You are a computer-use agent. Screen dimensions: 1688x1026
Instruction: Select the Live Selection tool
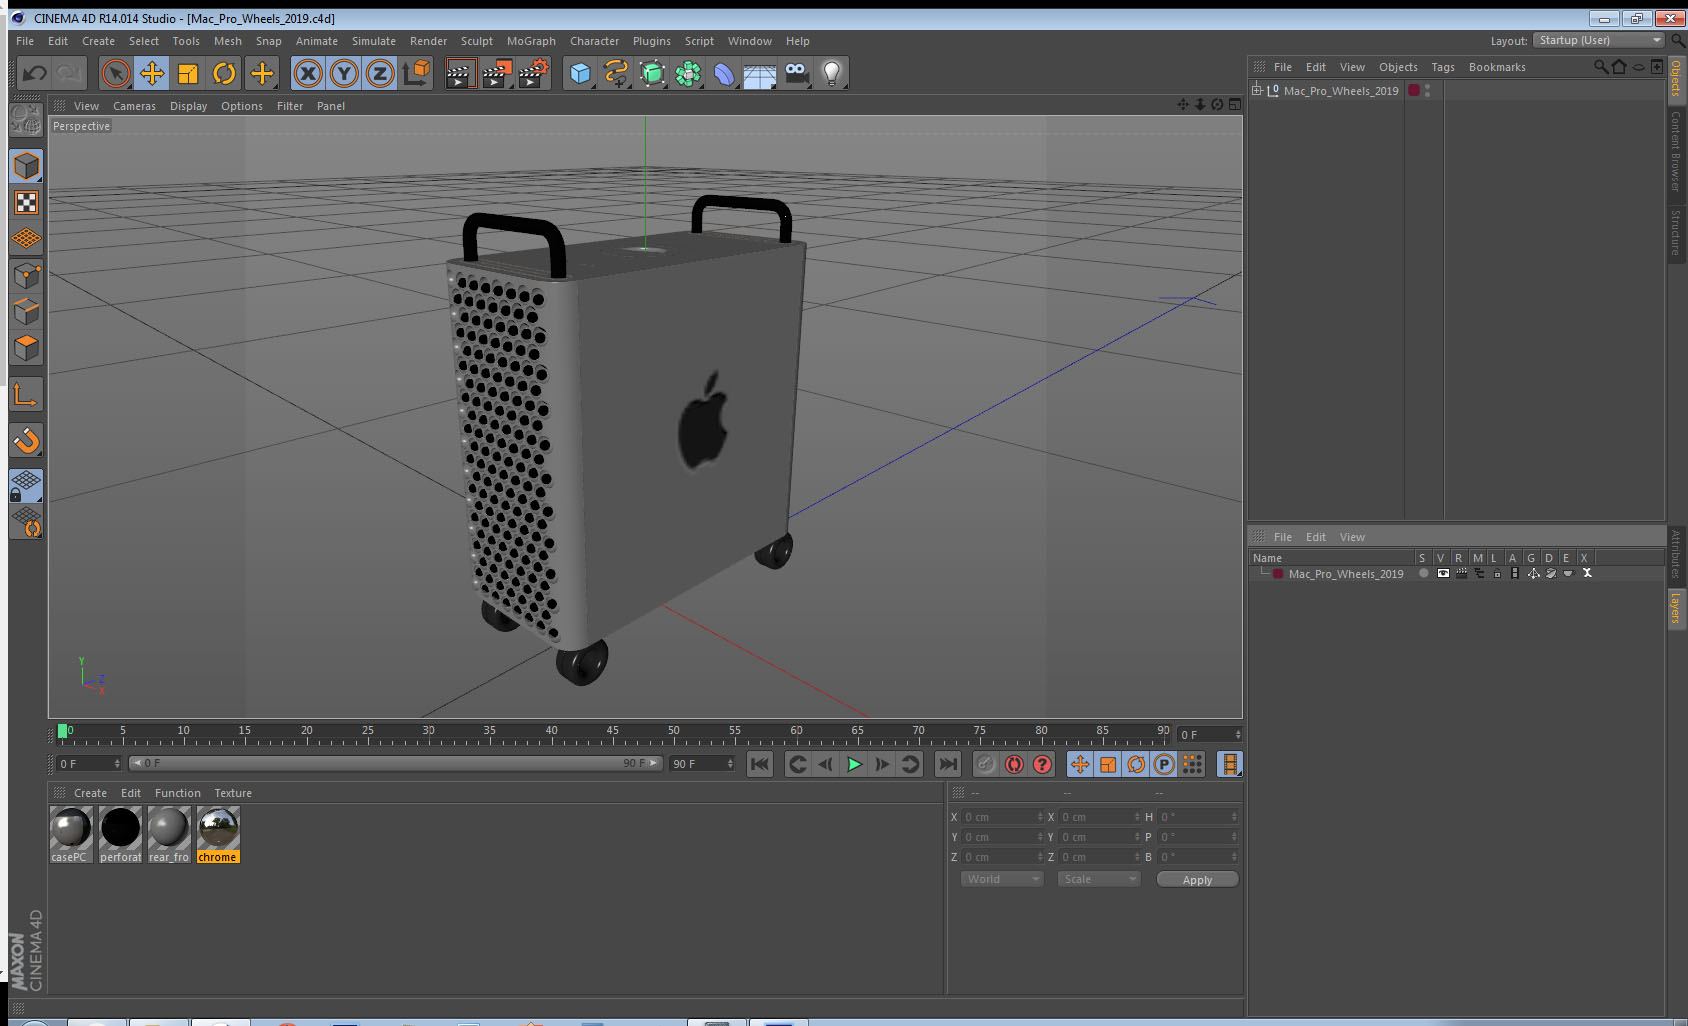[x=116, y=73]
